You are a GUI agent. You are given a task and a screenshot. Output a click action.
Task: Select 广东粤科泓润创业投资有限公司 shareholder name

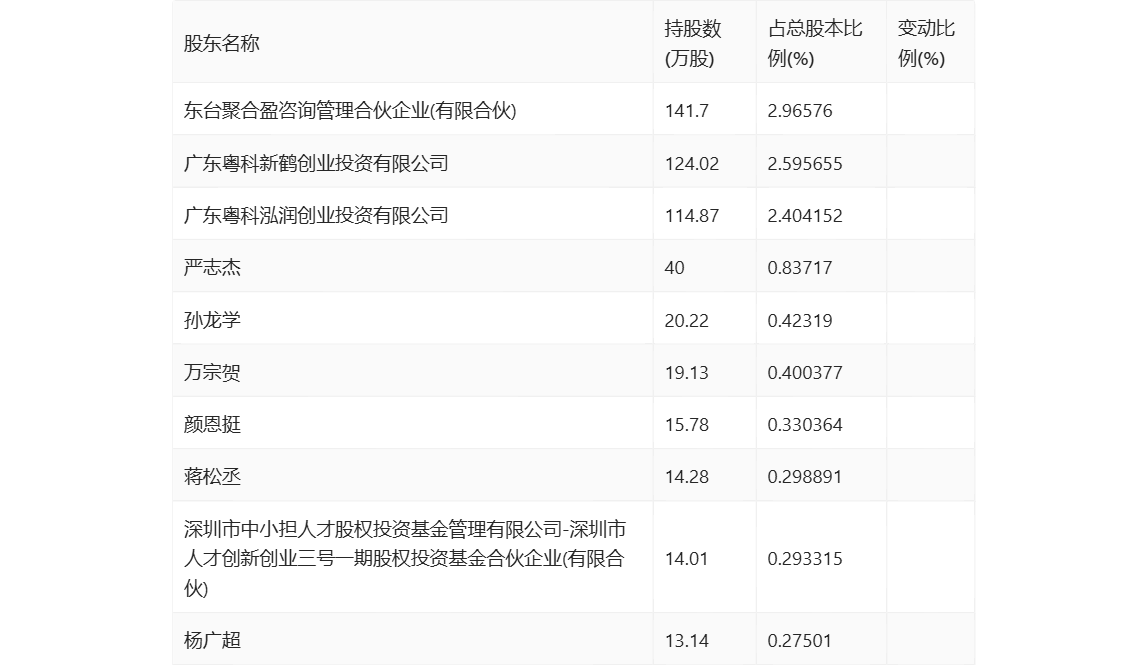[316, 215]
